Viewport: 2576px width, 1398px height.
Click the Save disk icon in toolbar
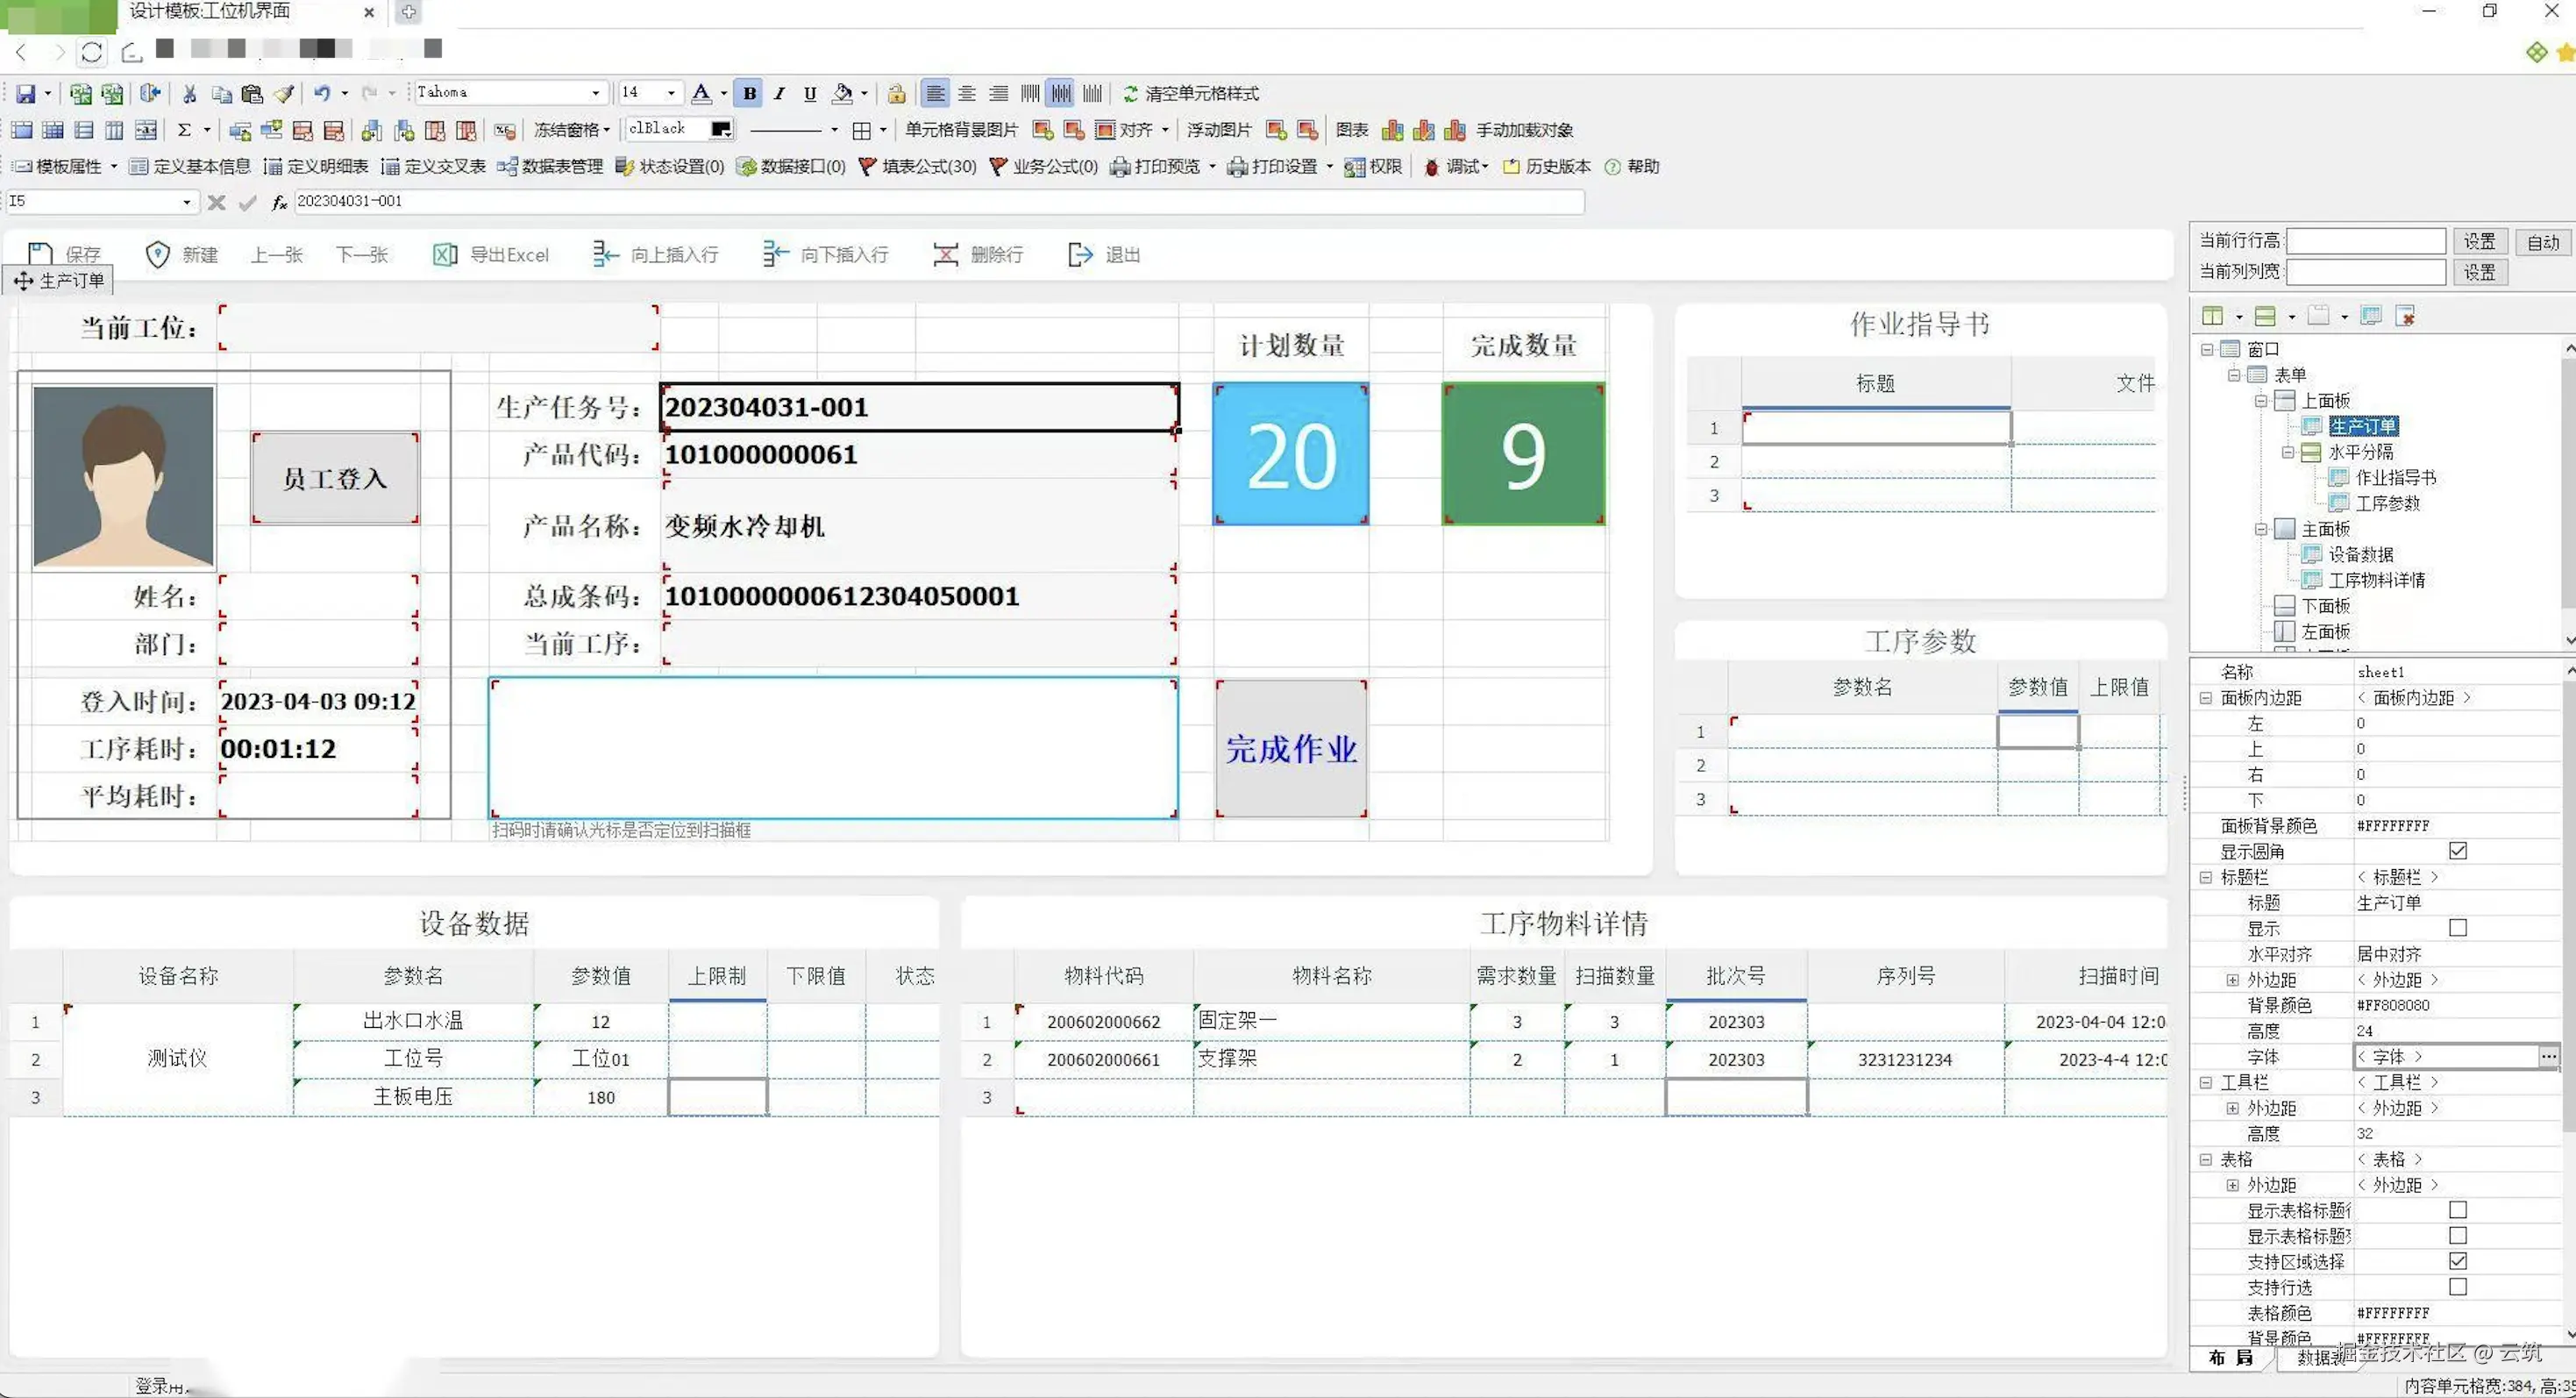25,93
